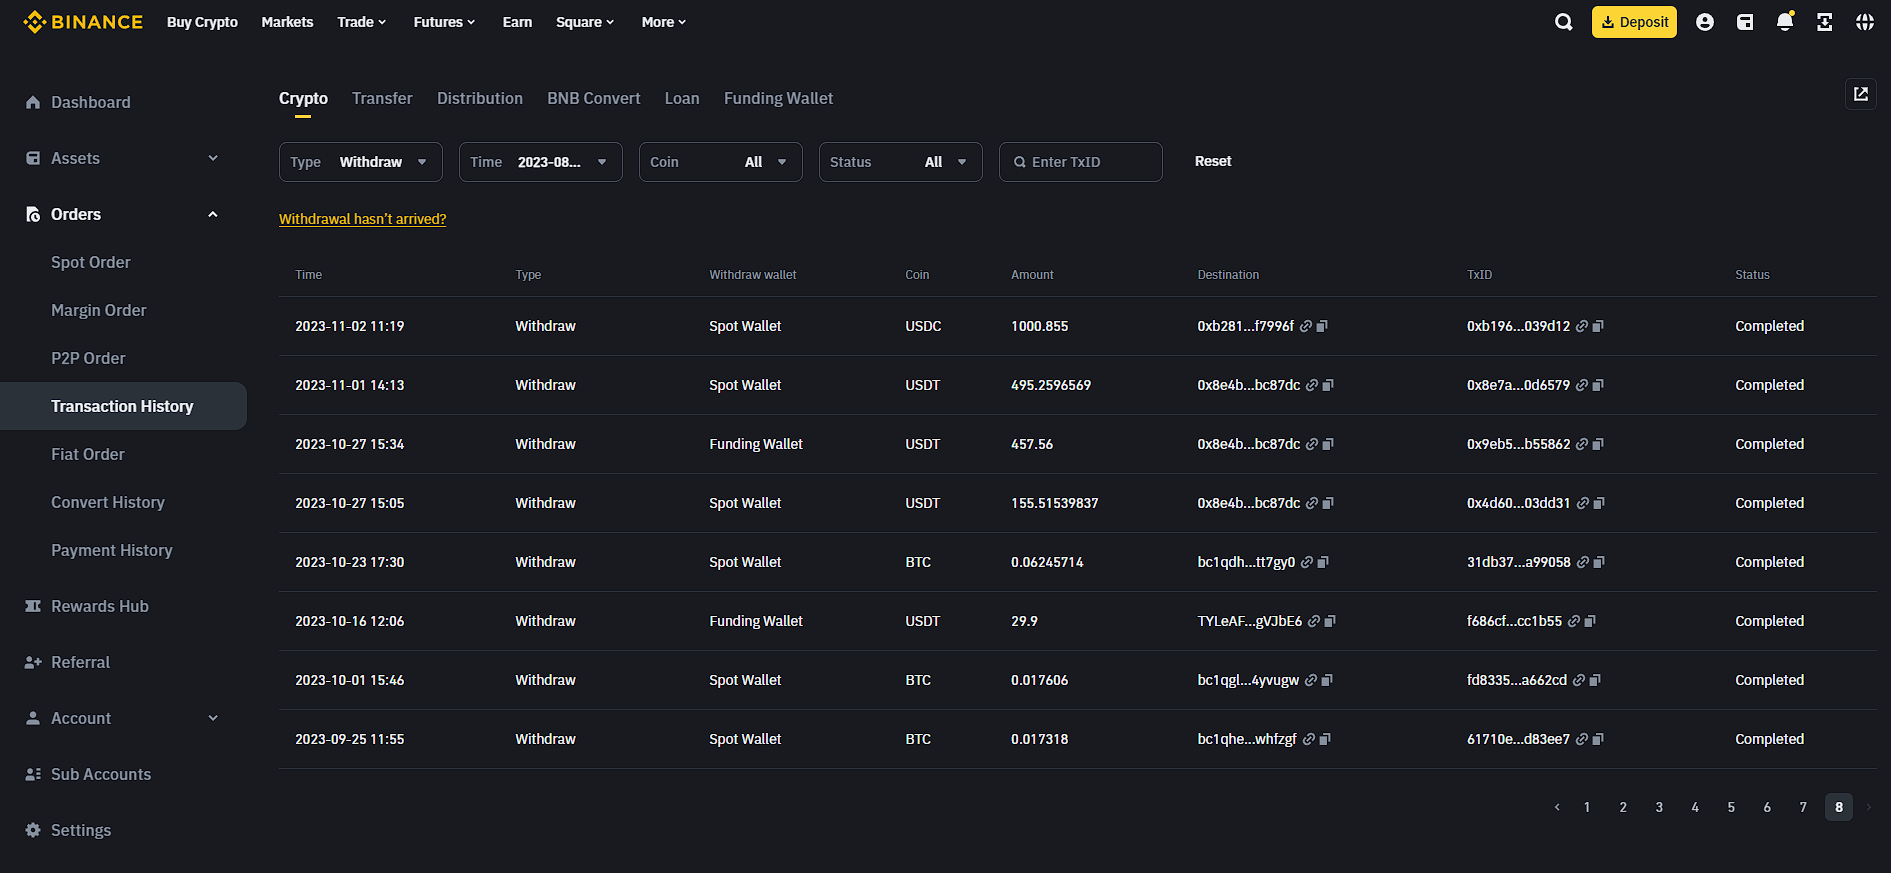Open TxID link for f686cf...cc1b55
Screen dimensions: 1891x873
[x=1574, y=621]
